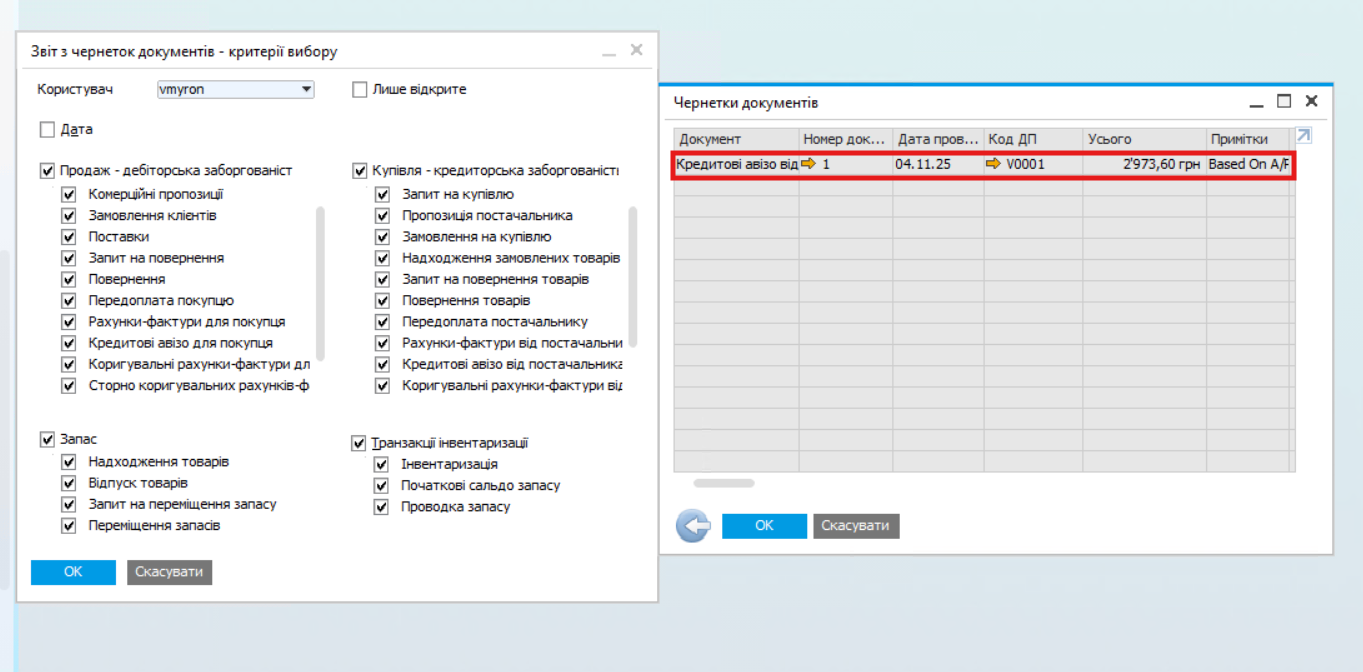Maximize the Чернетки документів window

point(1284,101)
